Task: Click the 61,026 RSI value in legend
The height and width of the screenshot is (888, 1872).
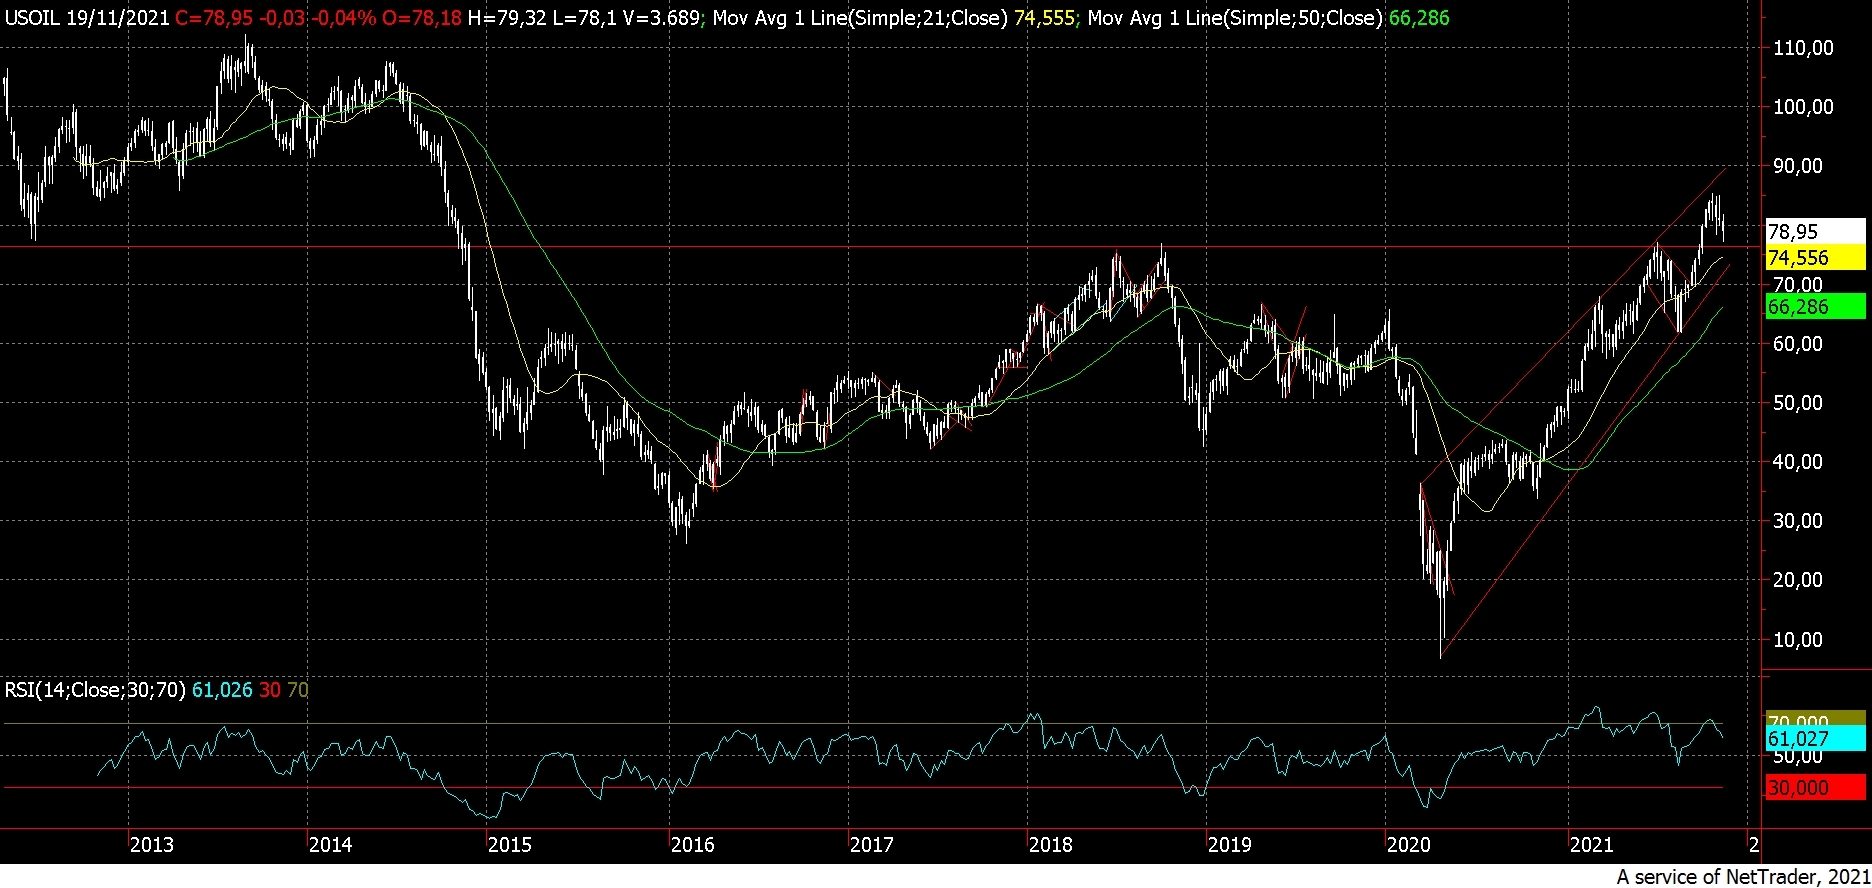Action: (222, 690)
